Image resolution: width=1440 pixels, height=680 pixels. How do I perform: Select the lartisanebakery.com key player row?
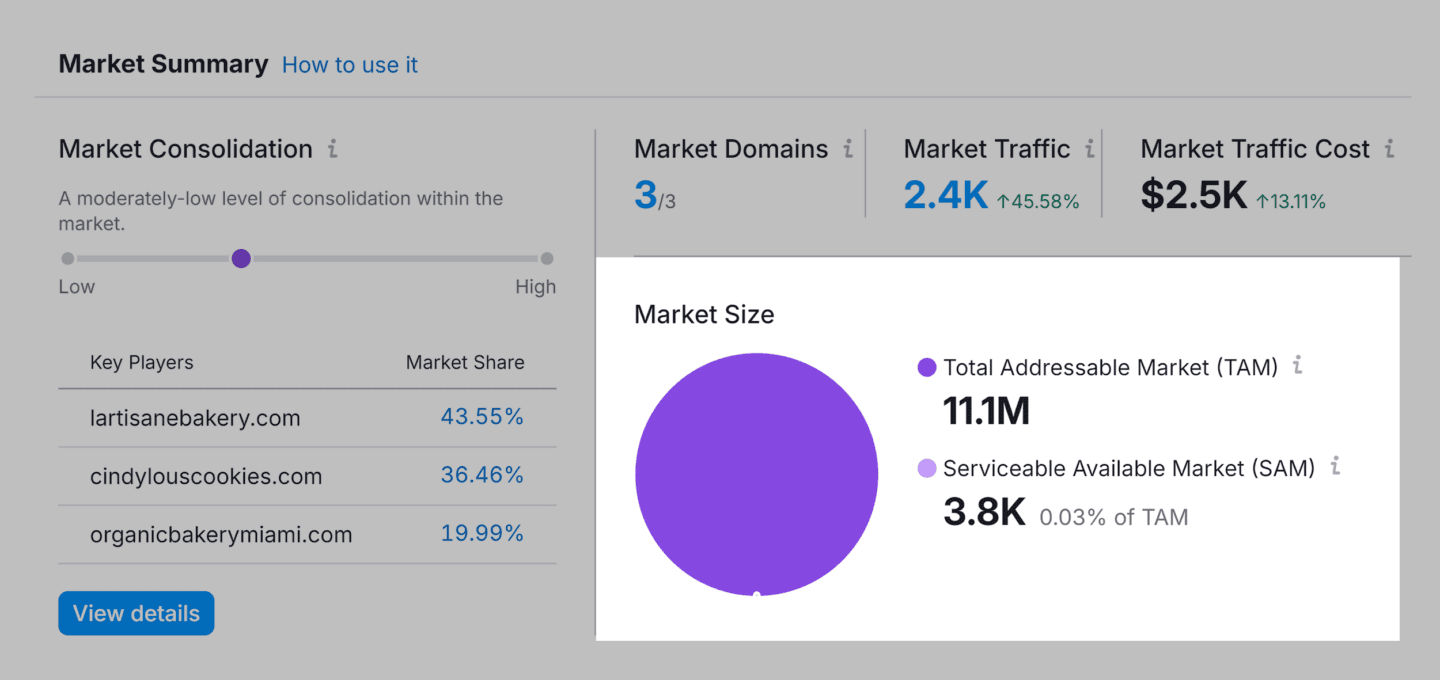pyautogui.click(x=197, y=417)
